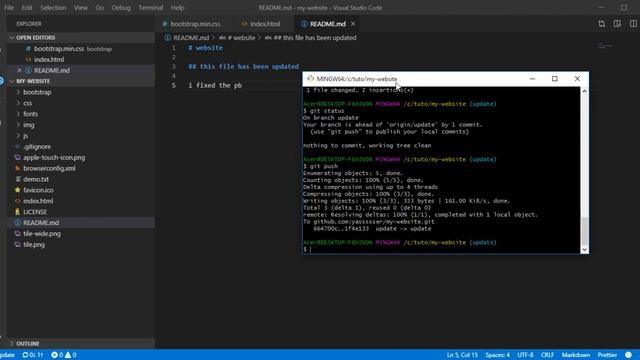Screen dimensions: 640x360
Task: Change the Markdown language mode
Action: pyautogui.click(x=576, y=355)
